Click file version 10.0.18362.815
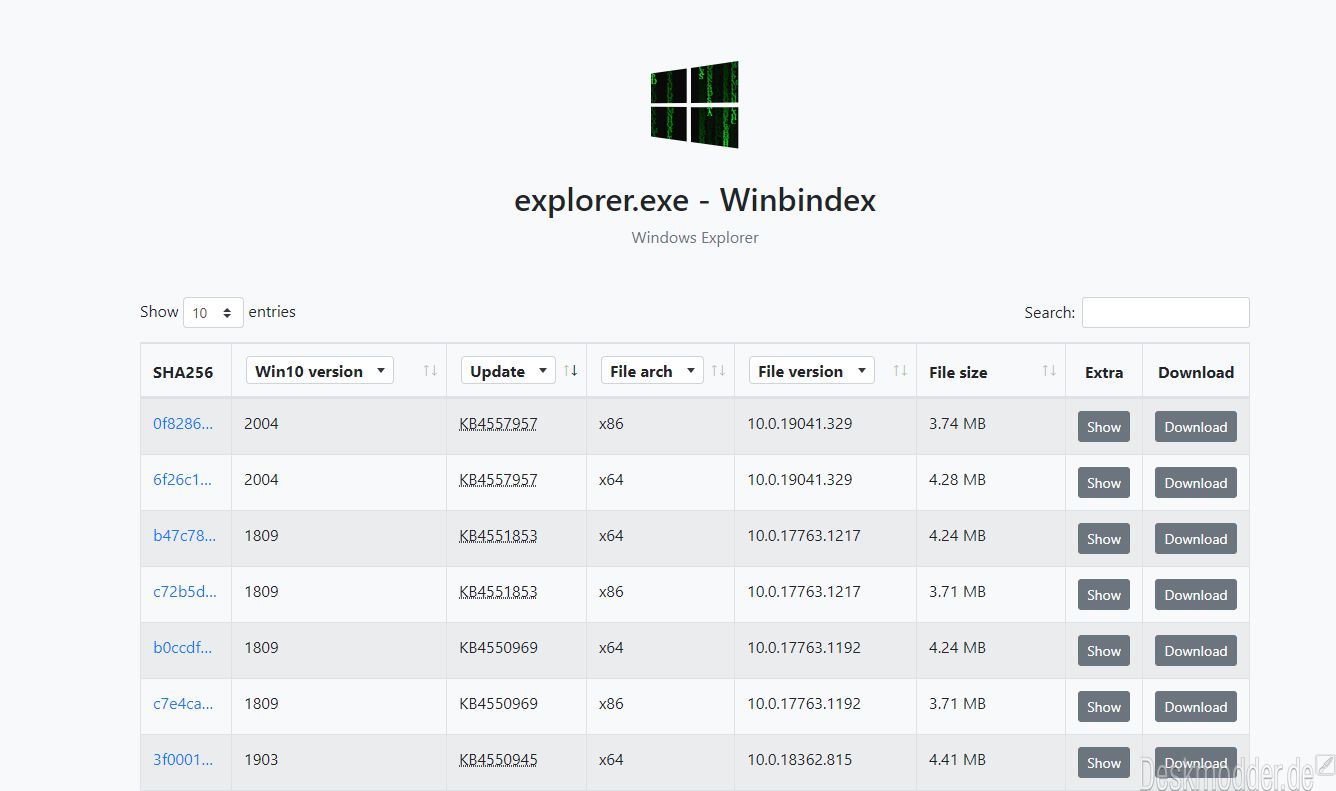The image size is (1336, 791). pos(800,759)
